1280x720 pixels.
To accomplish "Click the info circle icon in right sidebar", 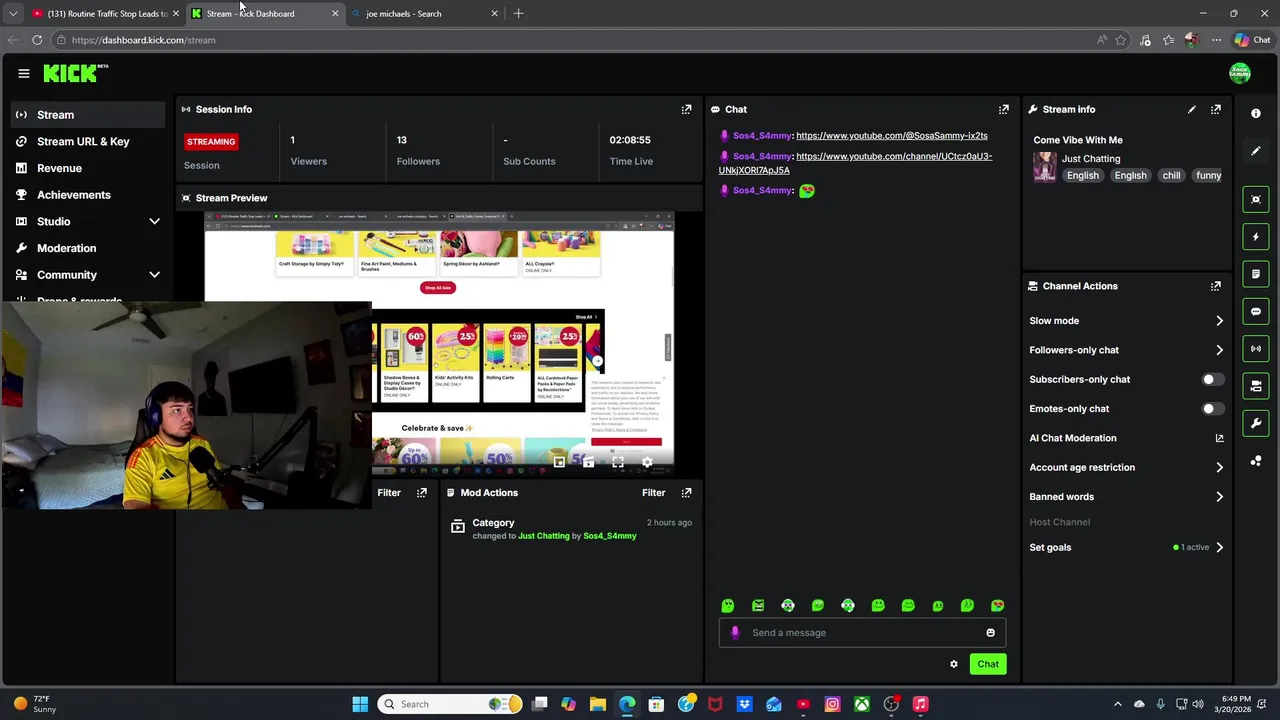I will click(x=1256, y=113).
